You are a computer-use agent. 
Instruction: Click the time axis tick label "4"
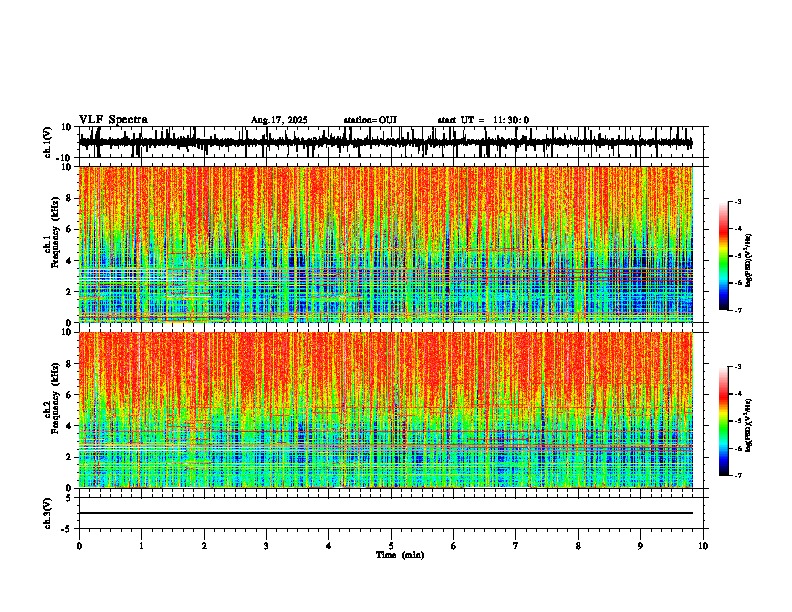[329, 546]
